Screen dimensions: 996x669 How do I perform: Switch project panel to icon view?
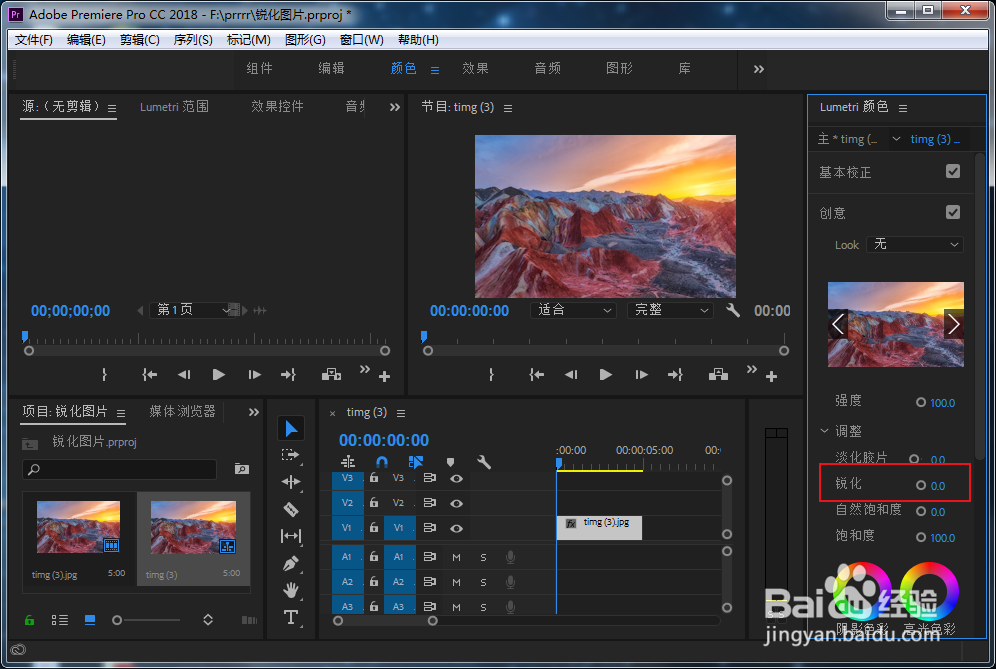tap(90, 619)
